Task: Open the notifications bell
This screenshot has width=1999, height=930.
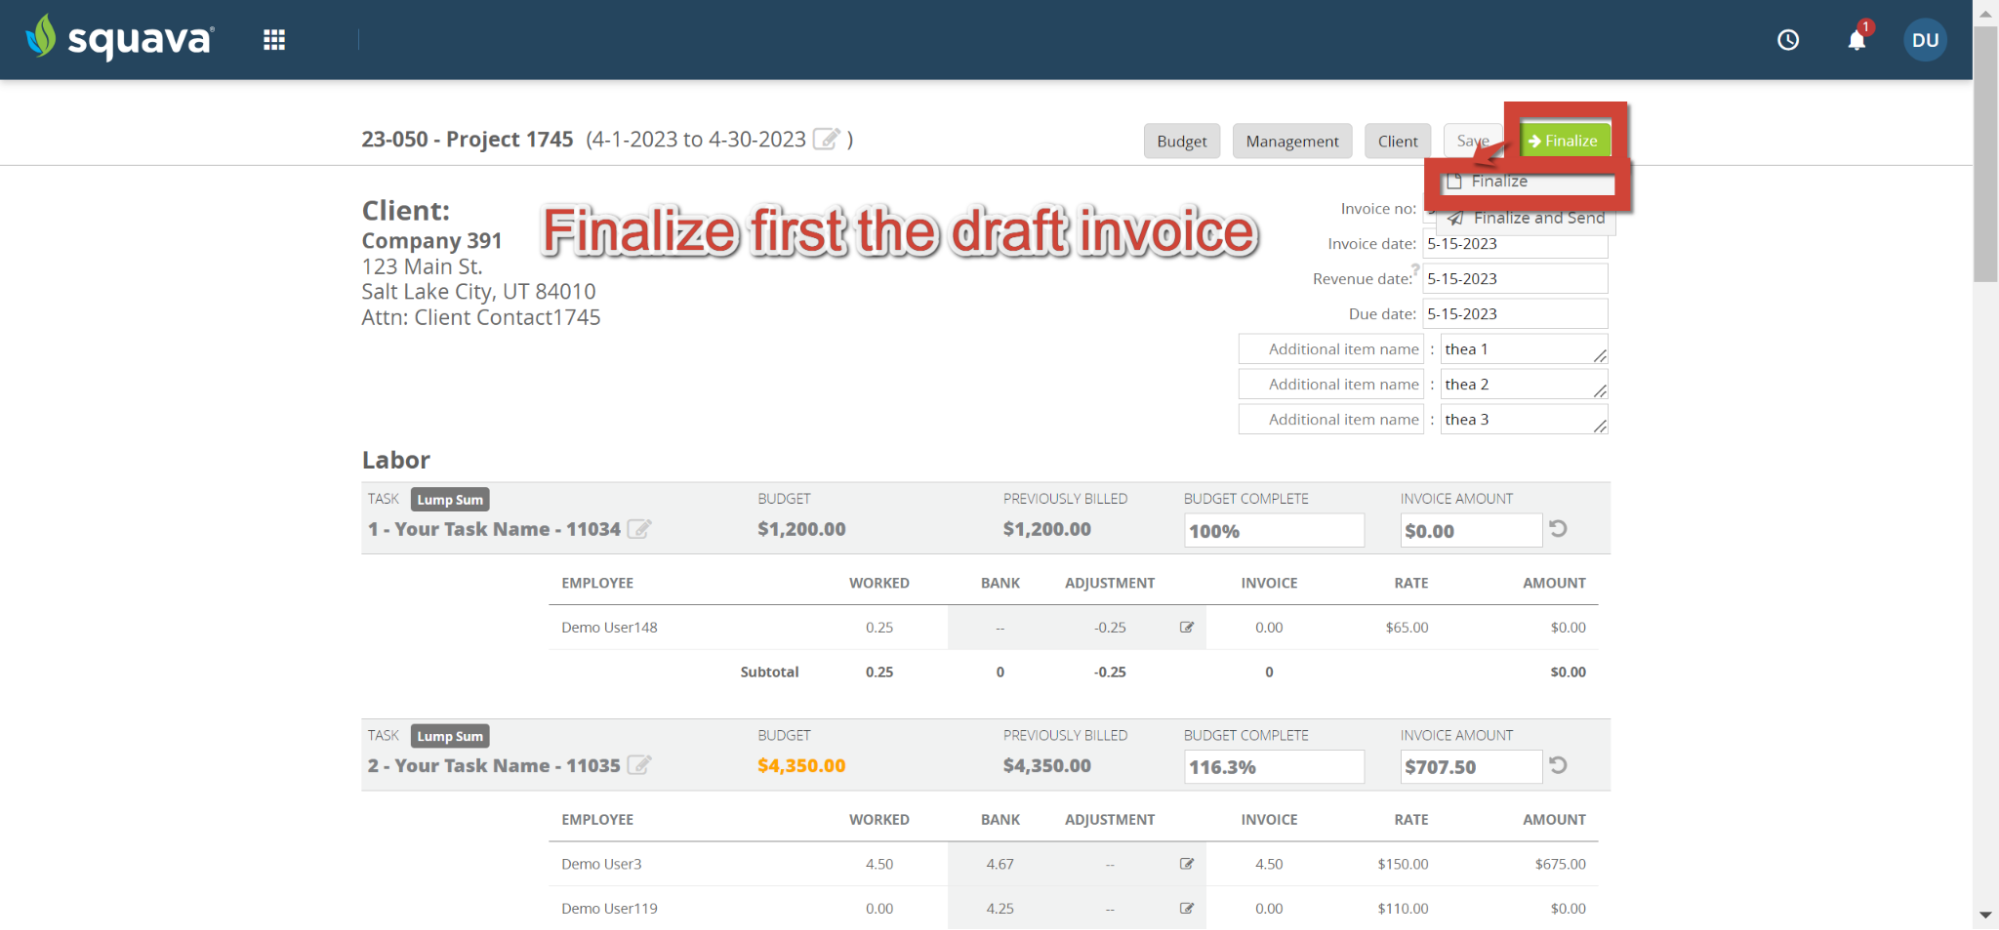Action: [1857, 40]
